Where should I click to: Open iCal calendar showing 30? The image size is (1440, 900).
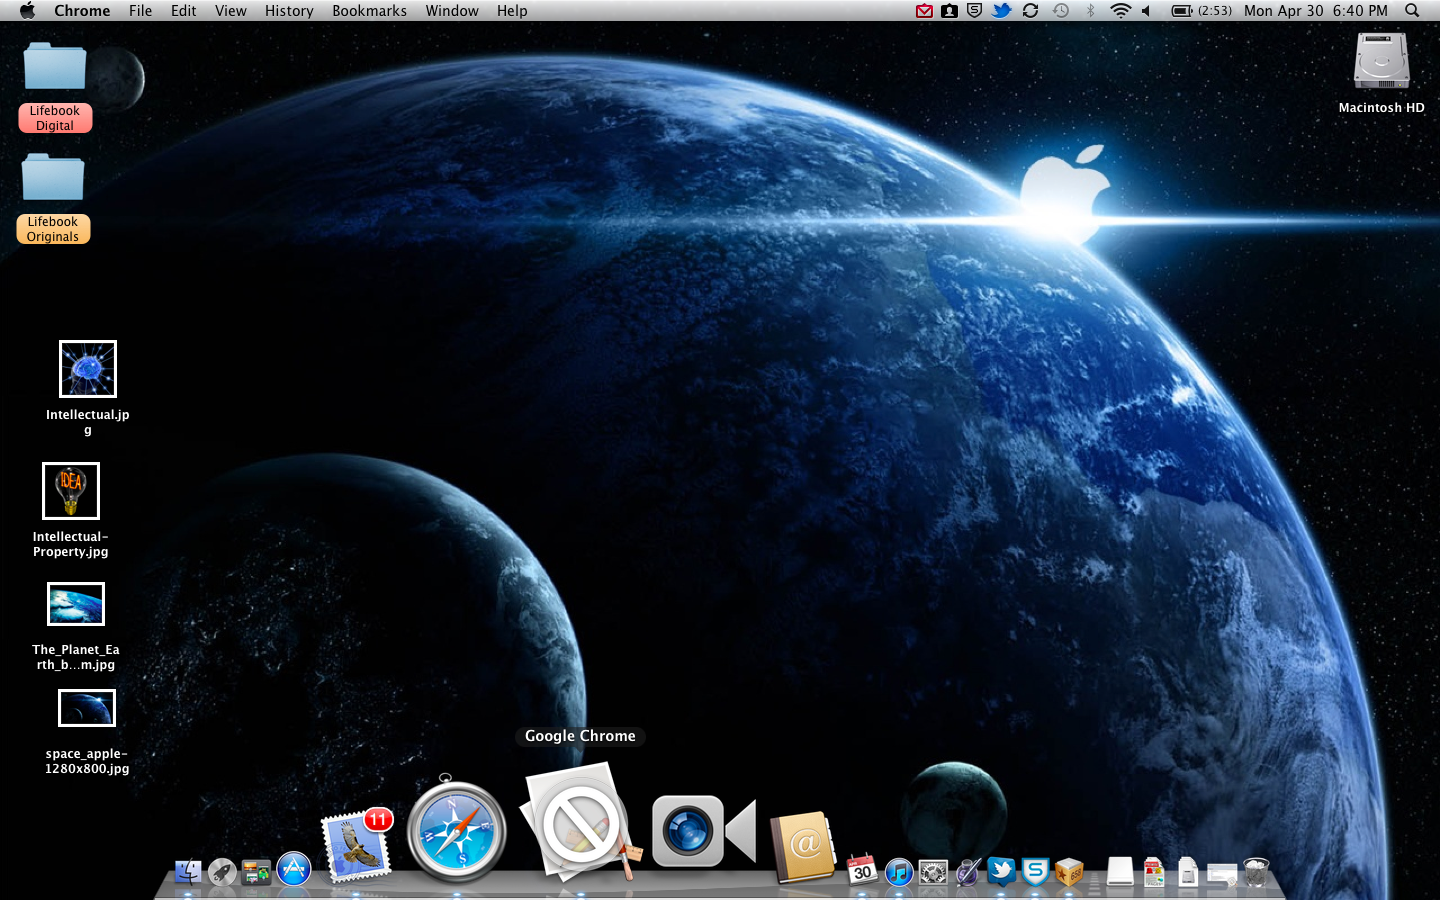862,869
